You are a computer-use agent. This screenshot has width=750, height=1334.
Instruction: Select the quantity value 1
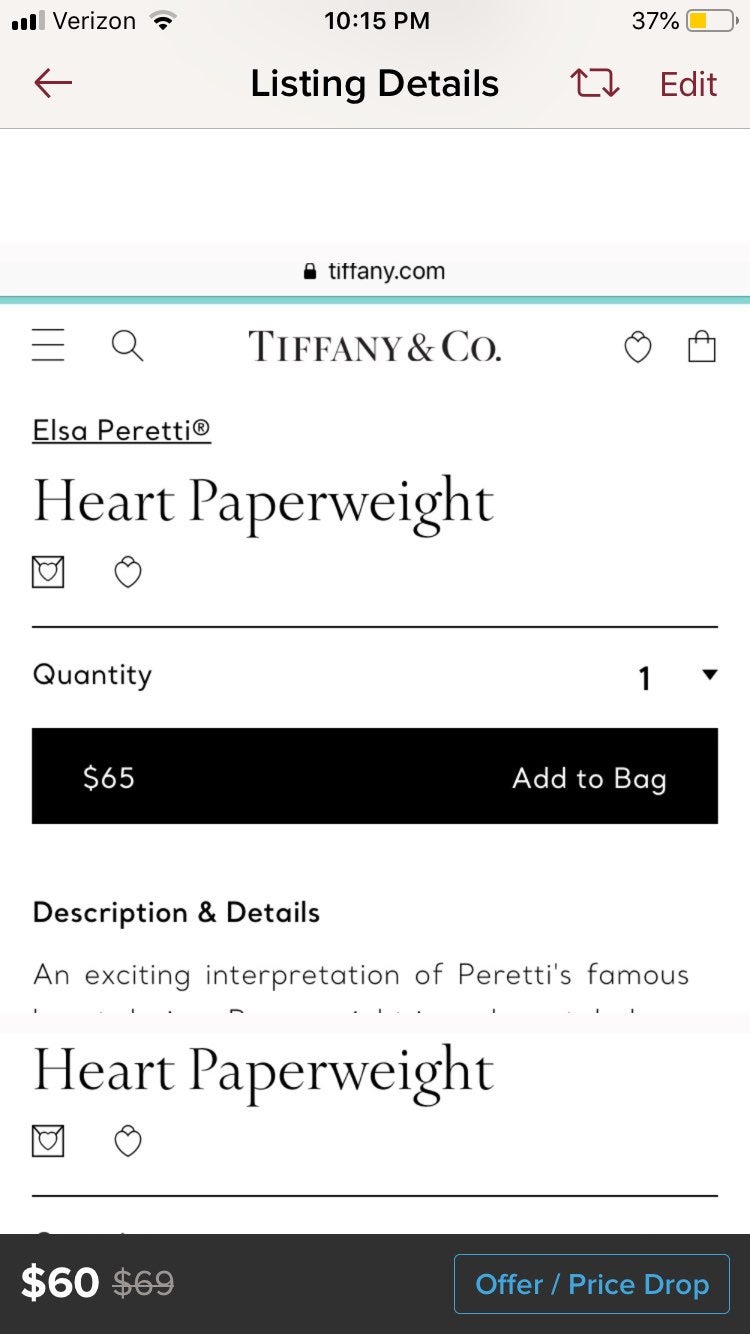[x=645, y=679]
